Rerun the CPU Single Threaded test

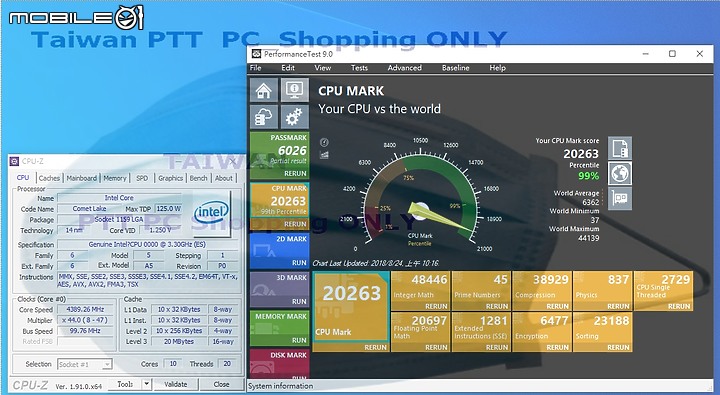679,306
